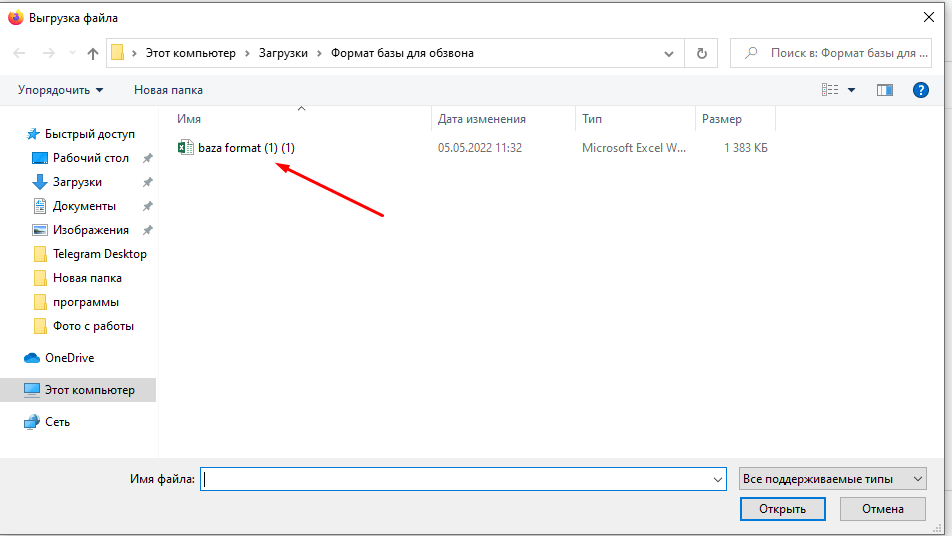Open the Все поддерживаемые типы file type dropdown
This screenshot has height=536, width=952.
[832, 479]
